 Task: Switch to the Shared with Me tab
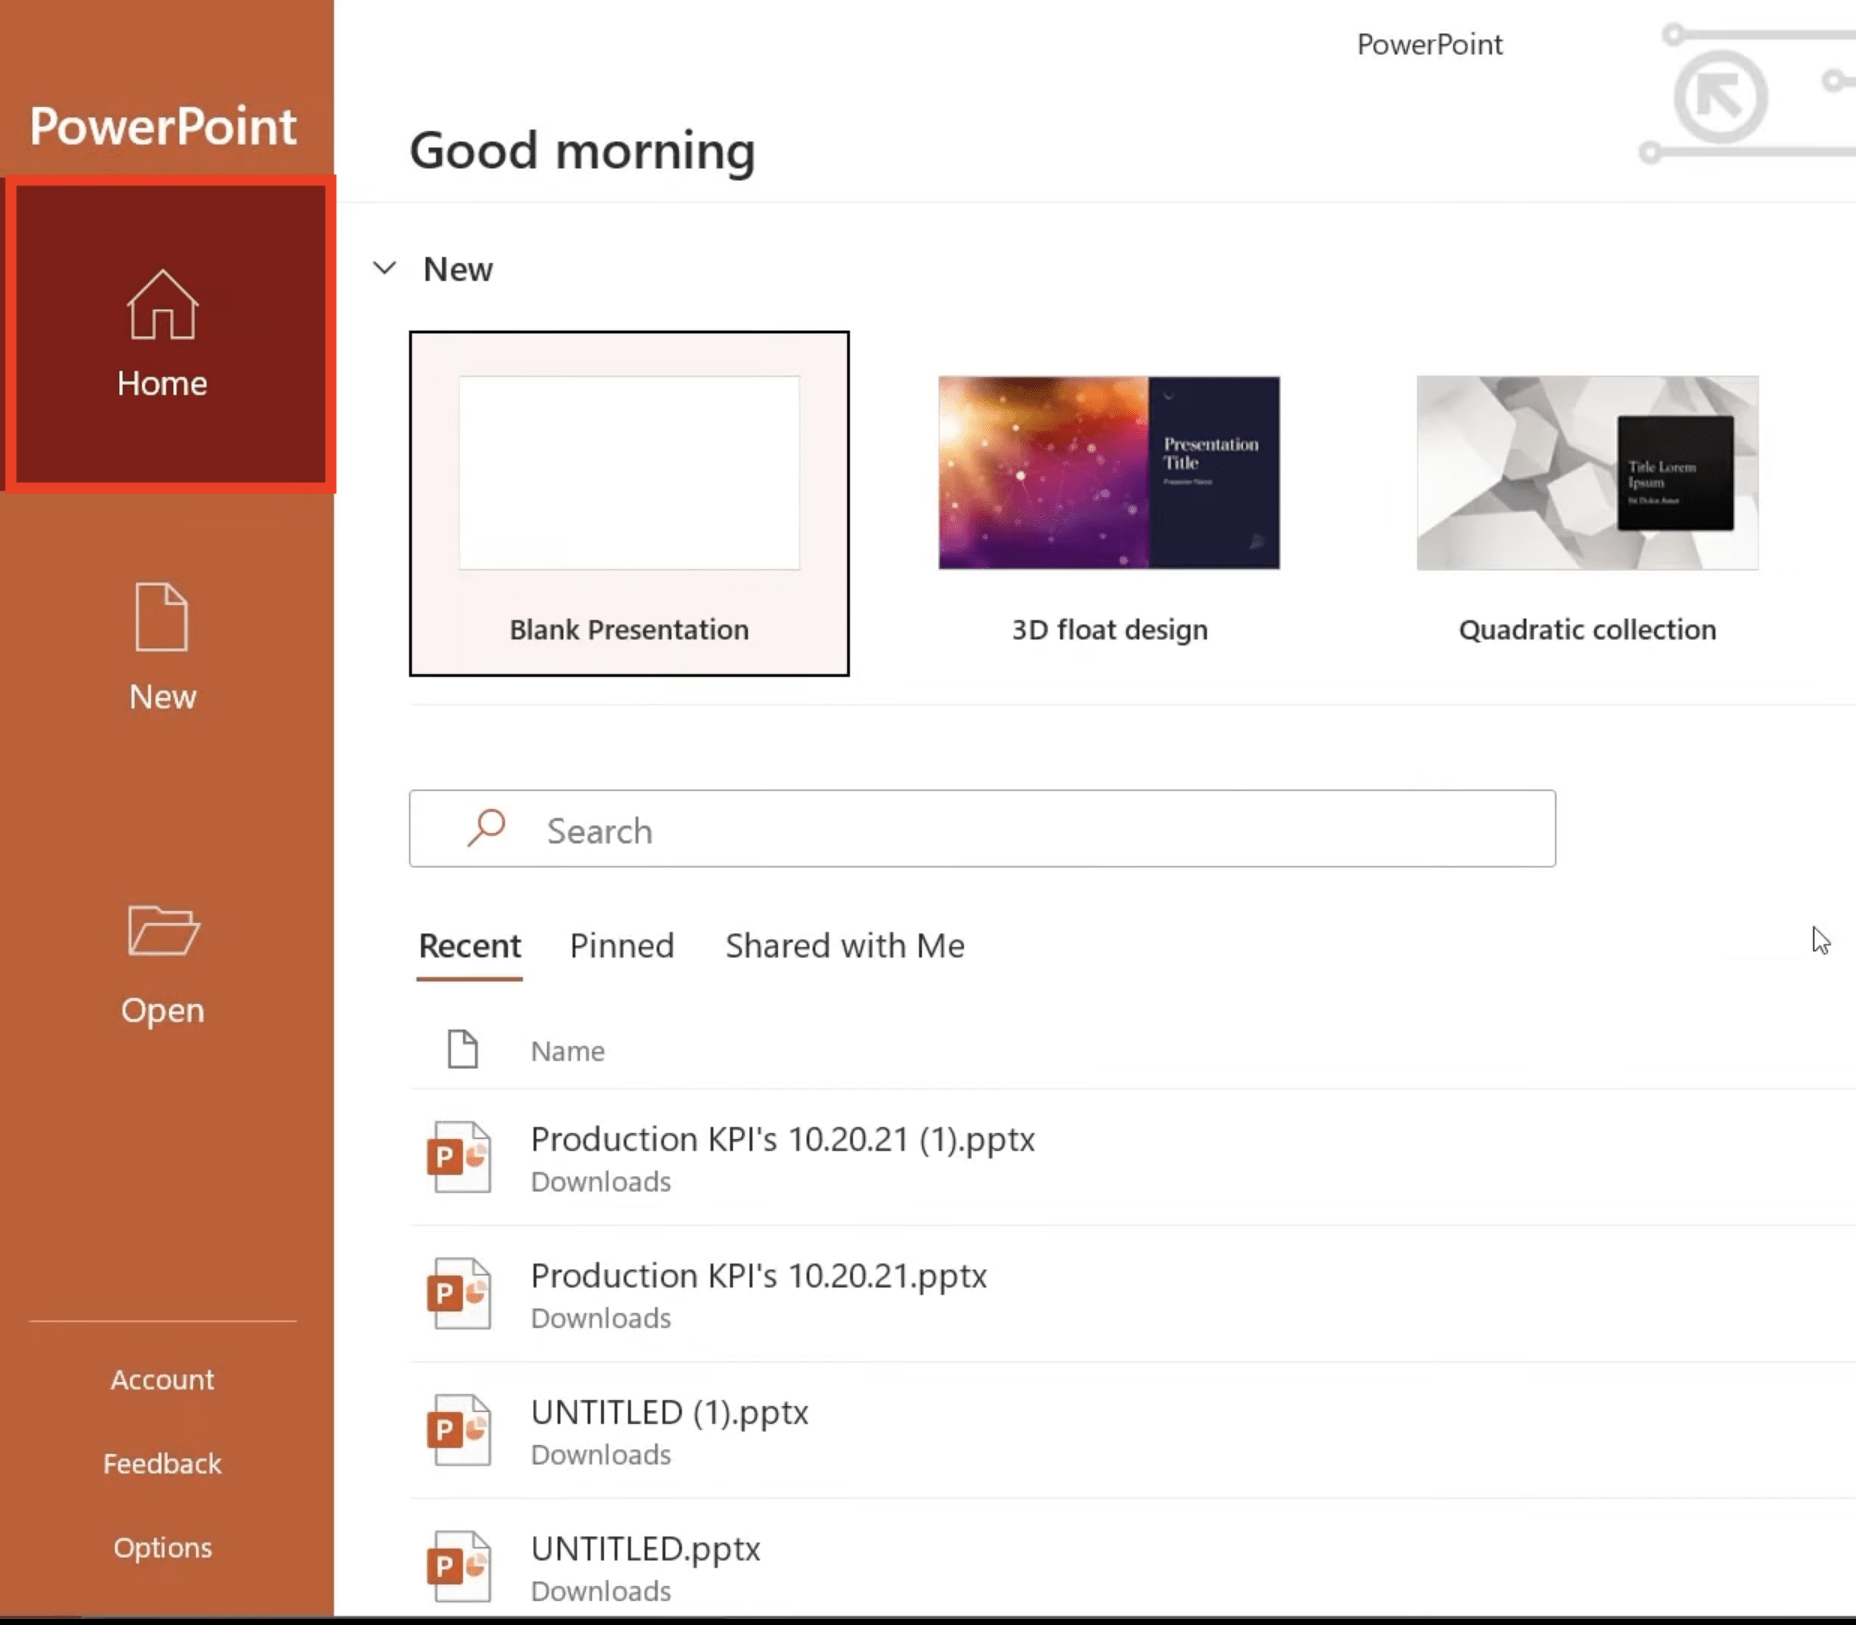click(x=845, y=945)
